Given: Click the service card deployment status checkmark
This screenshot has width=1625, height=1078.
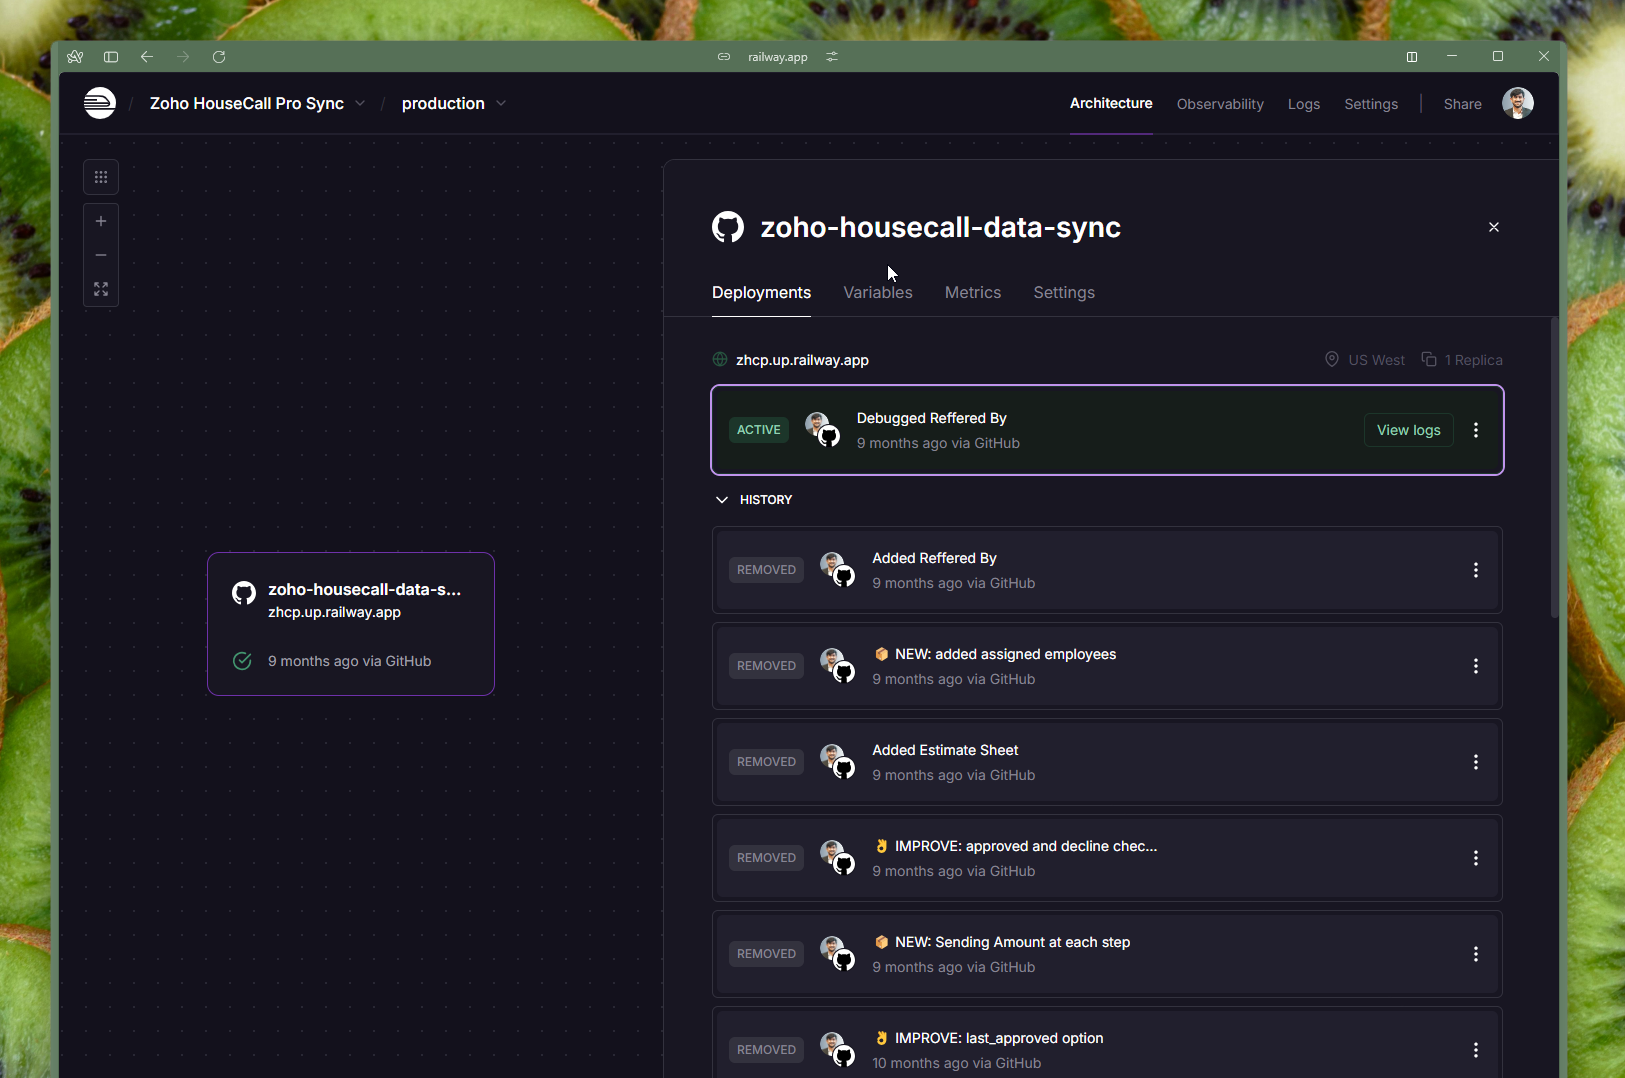Looking at the screenshot, I should (242, 661).
